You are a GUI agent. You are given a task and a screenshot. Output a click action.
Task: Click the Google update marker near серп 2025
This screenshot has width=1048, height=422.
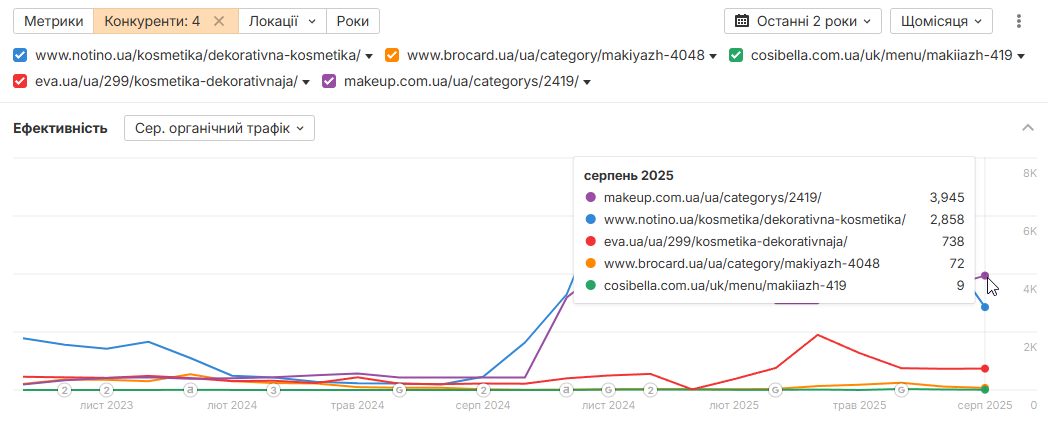901,389
